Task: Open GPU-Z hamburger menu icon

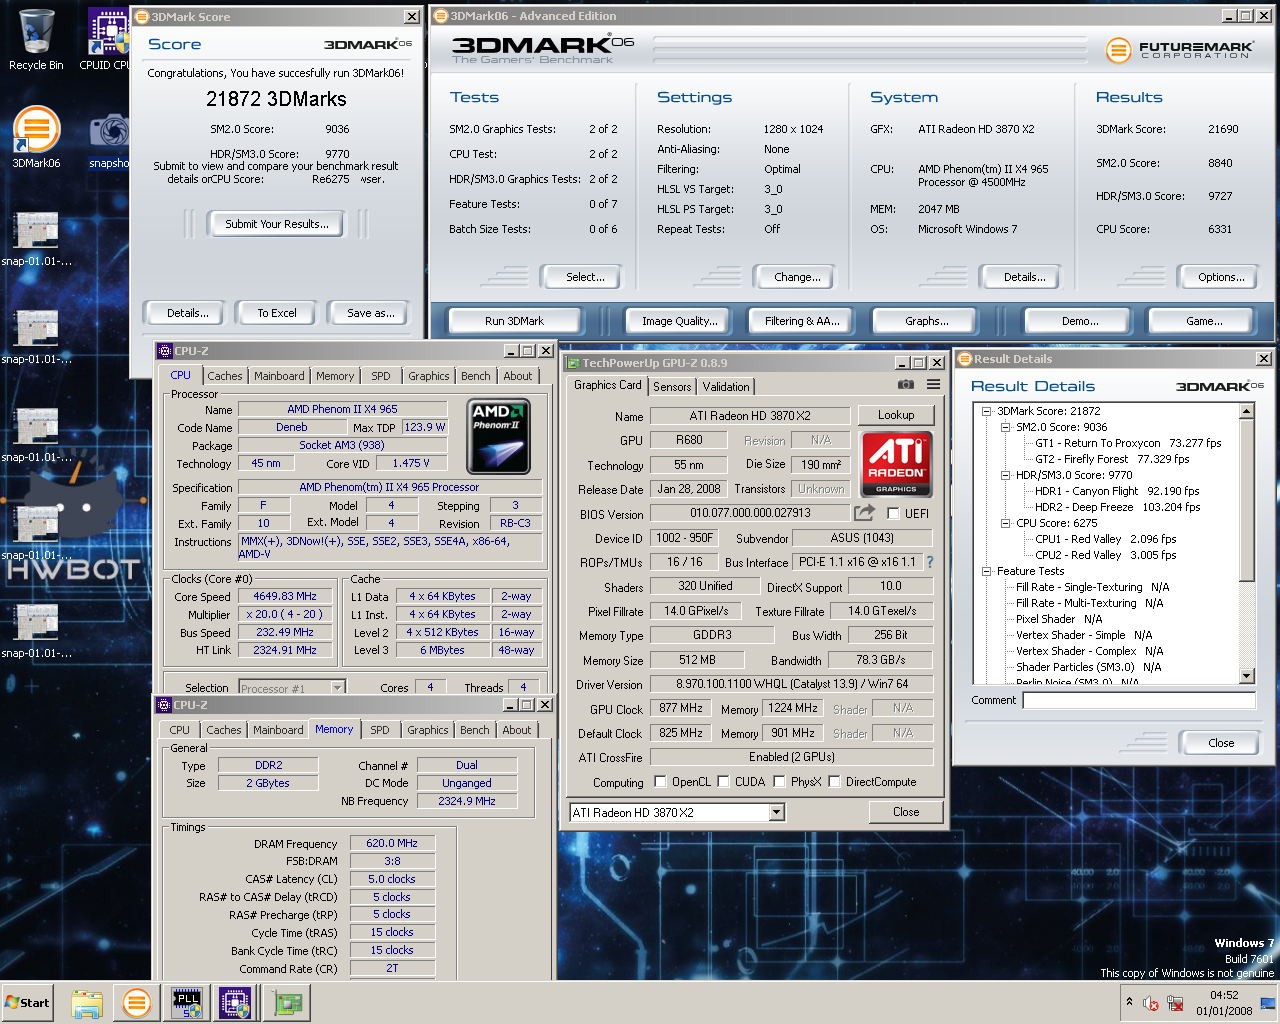Action: (933, 384)
